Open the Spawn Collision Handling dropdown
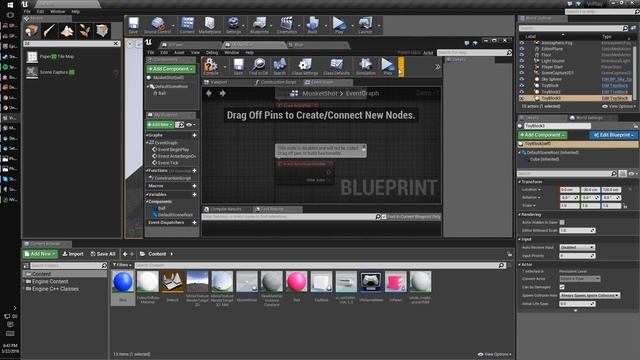The image size is (640, 360). (589, 295)
